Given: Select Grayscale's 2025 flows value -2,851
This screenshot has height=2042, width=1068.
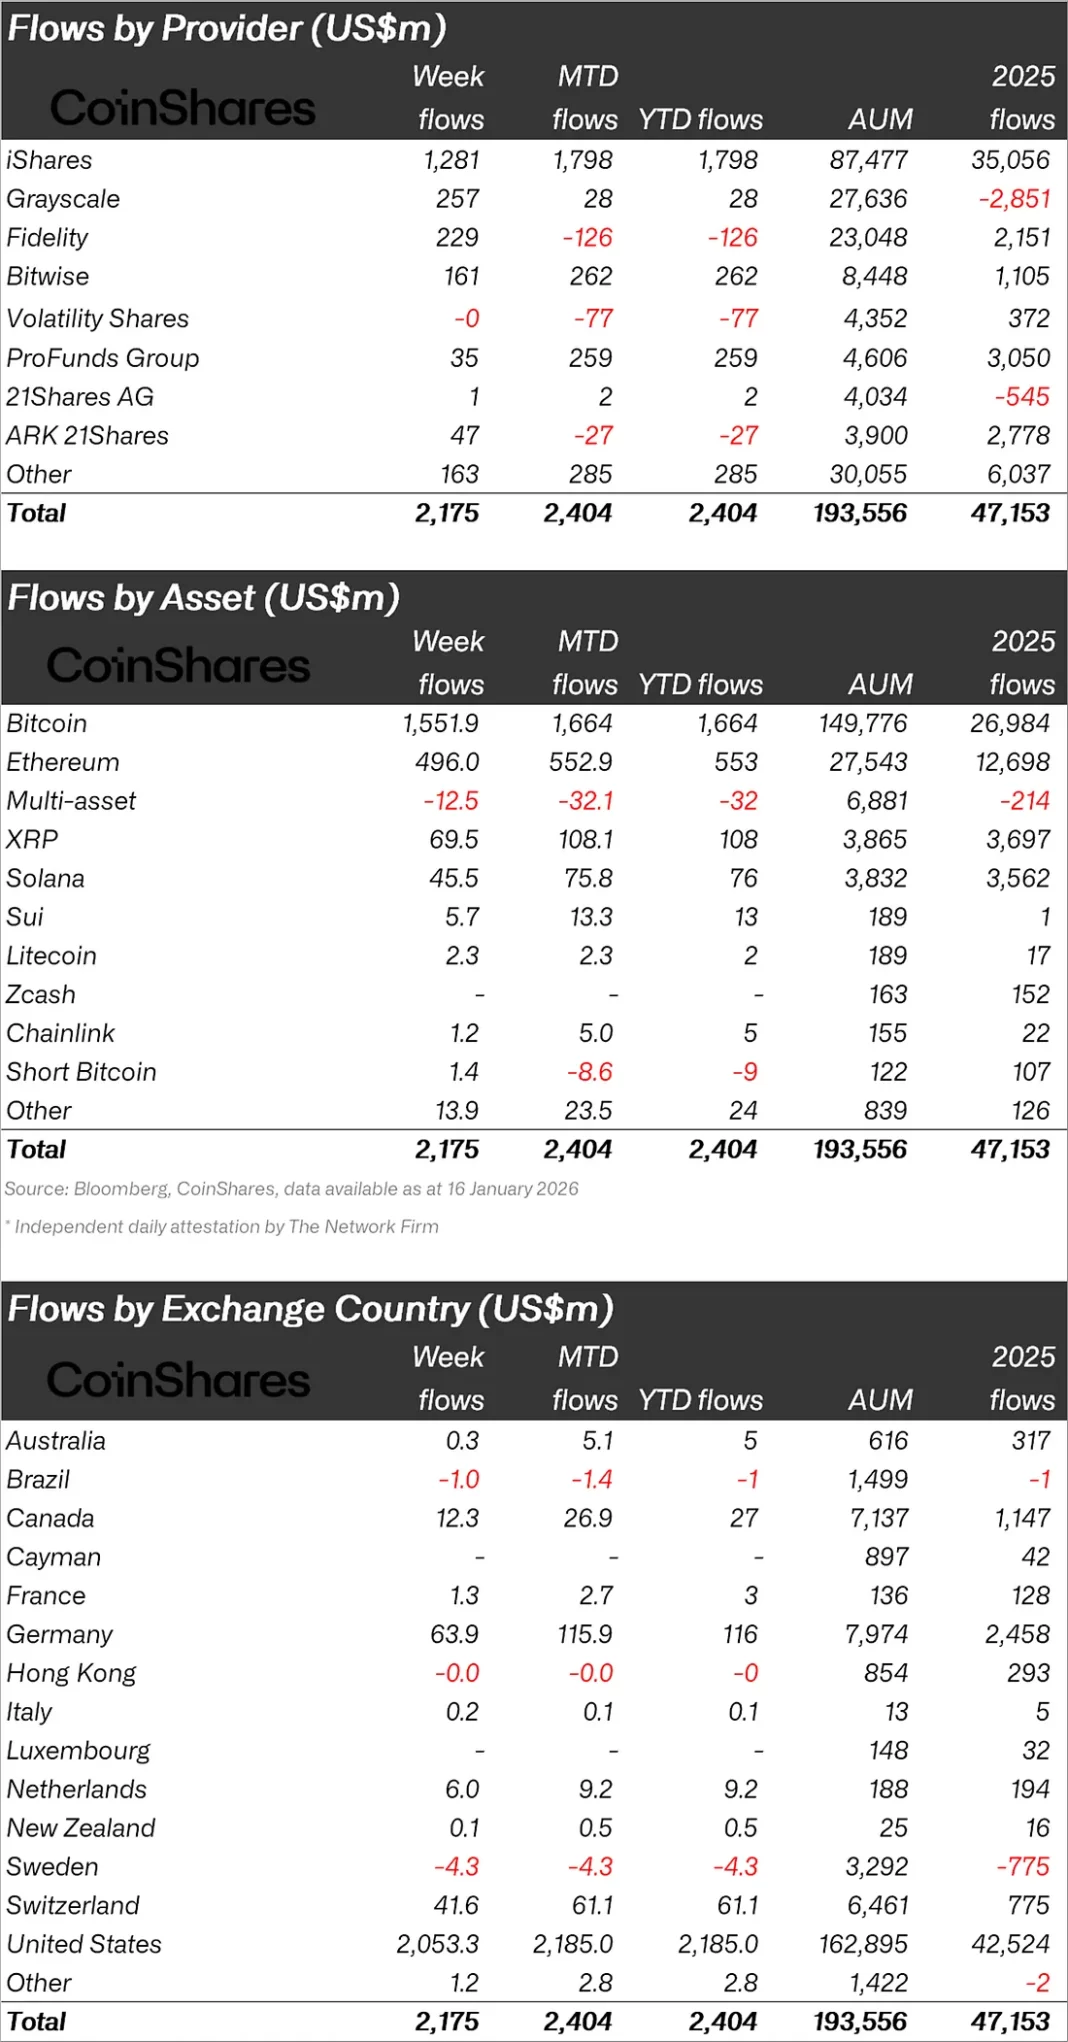Looking at the screenshot, I should (x=1014, y=199).
